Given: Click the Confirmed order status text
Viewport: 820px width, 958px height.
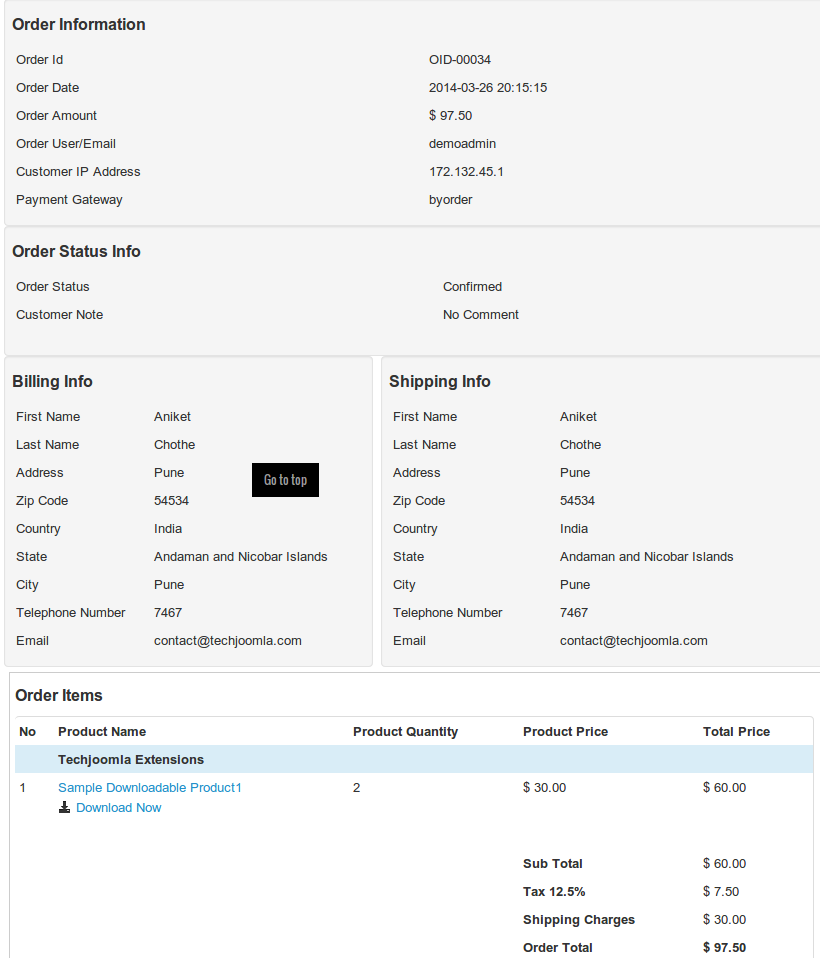Looking at the screenshot, I should (x=471, y=286).
